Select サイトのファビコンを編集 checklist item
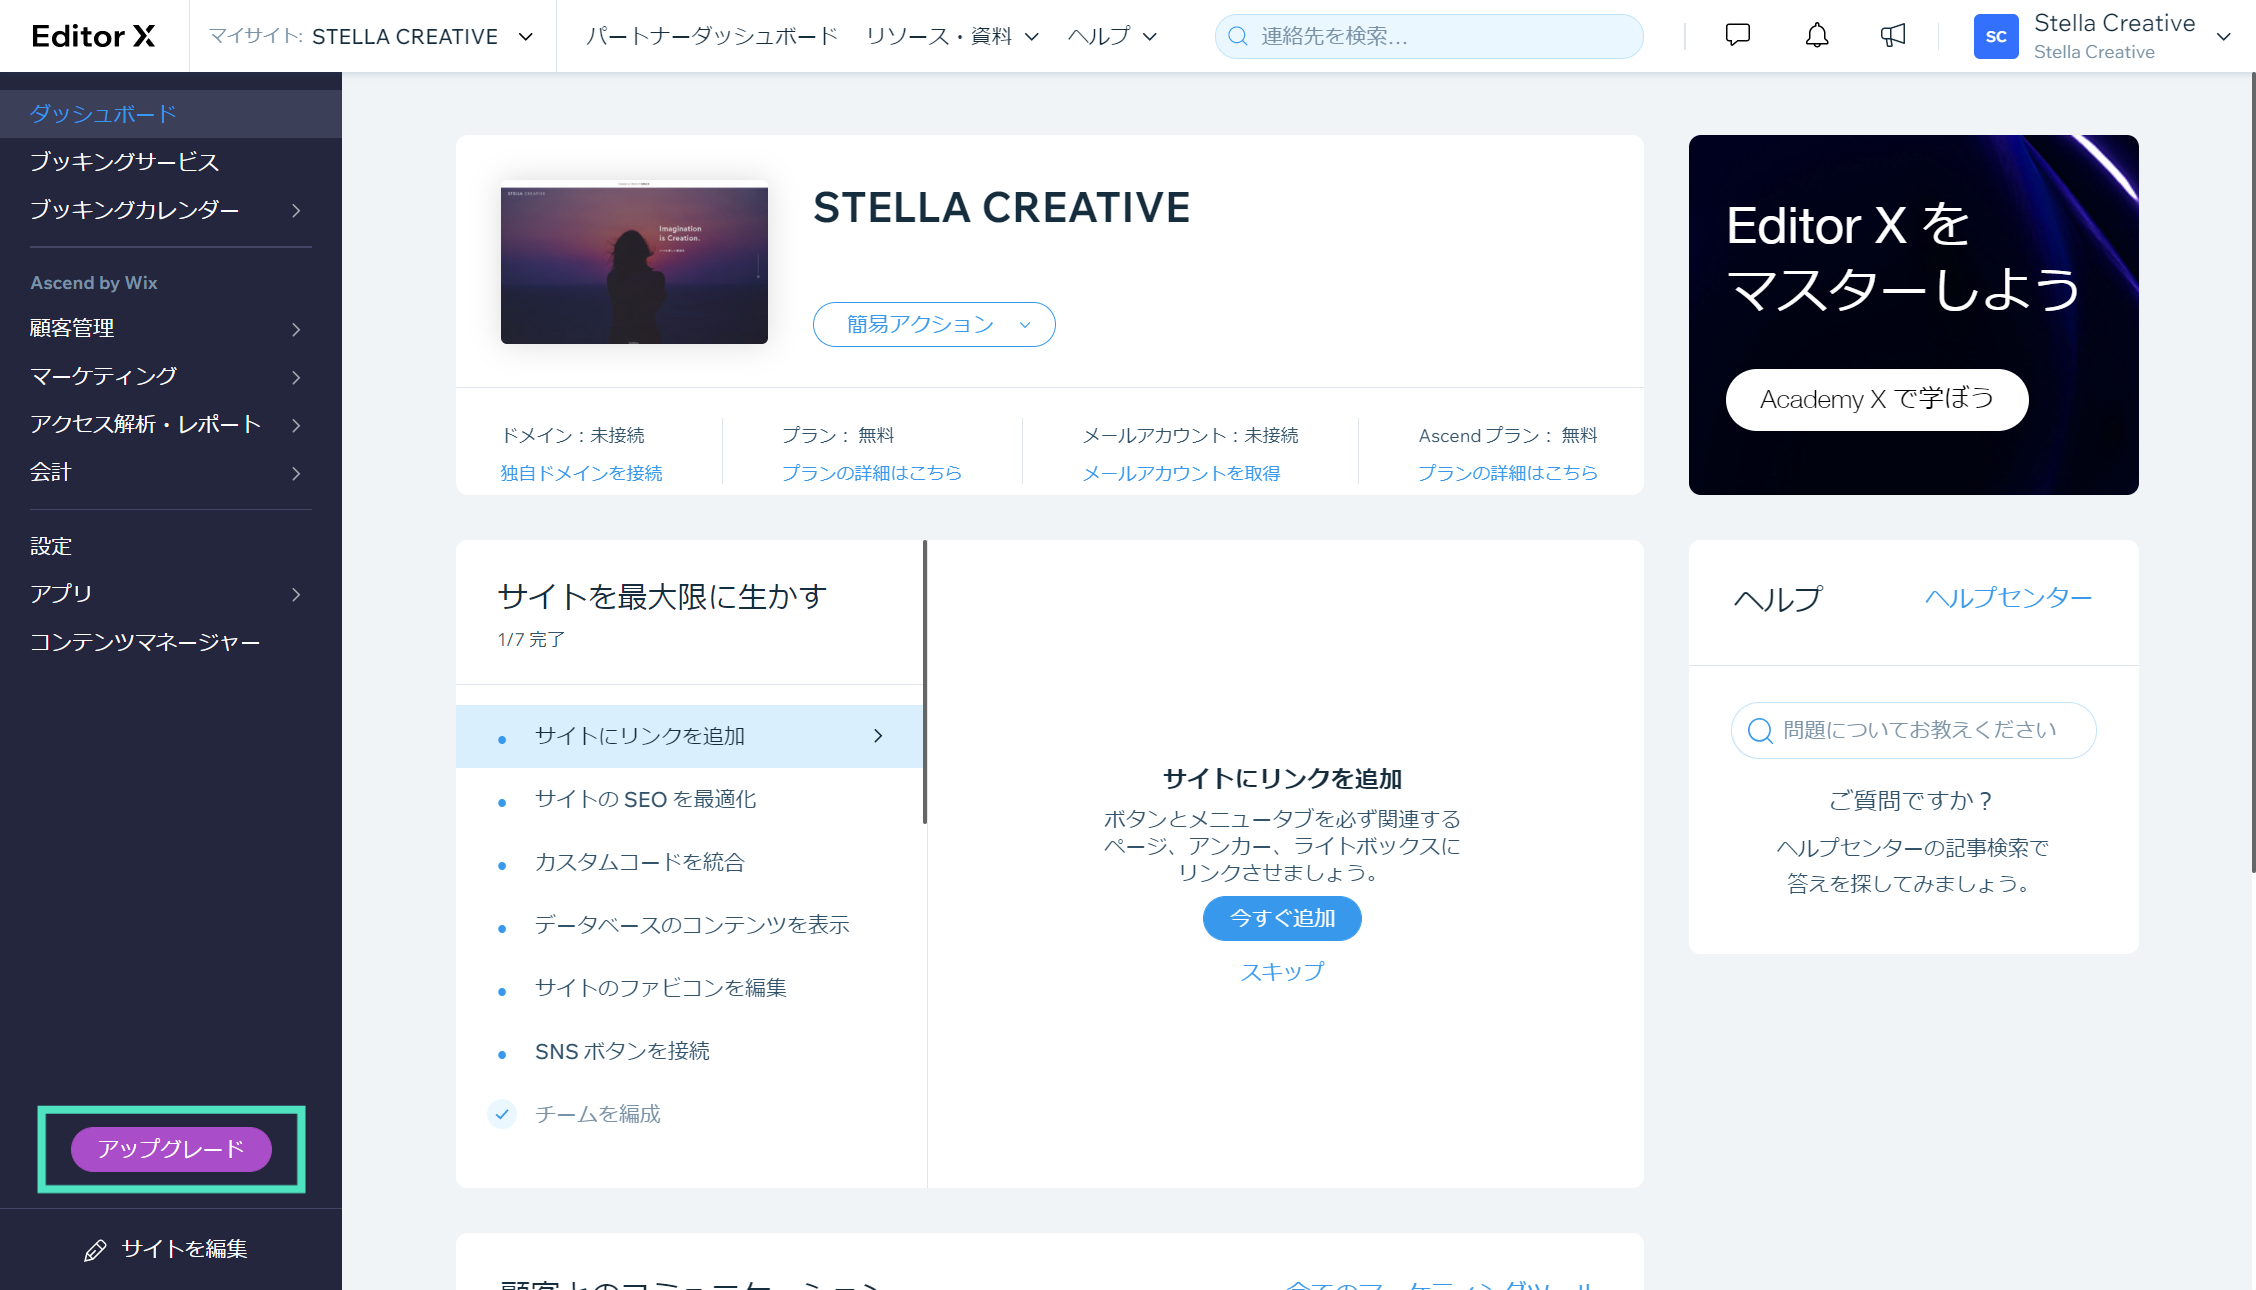This screenshot has width=2256, height=1290. click(689, 988)
